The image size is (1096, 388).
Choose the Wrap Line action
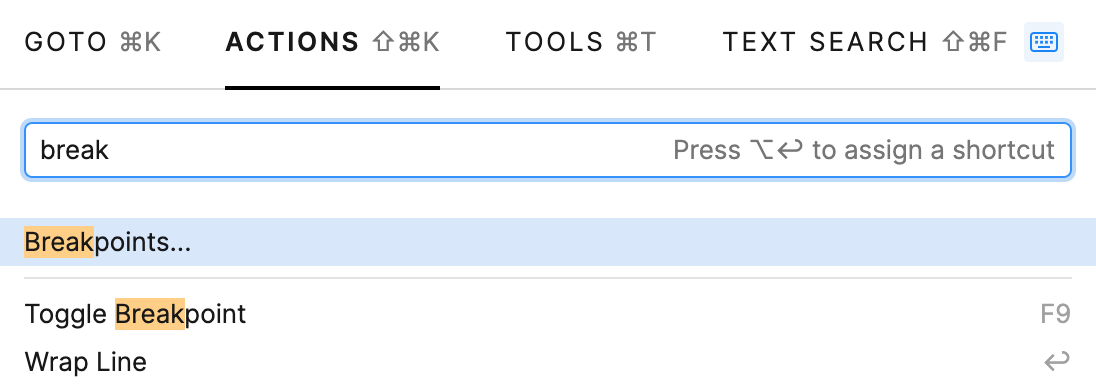pyautogui.click(x=548, y=361)
